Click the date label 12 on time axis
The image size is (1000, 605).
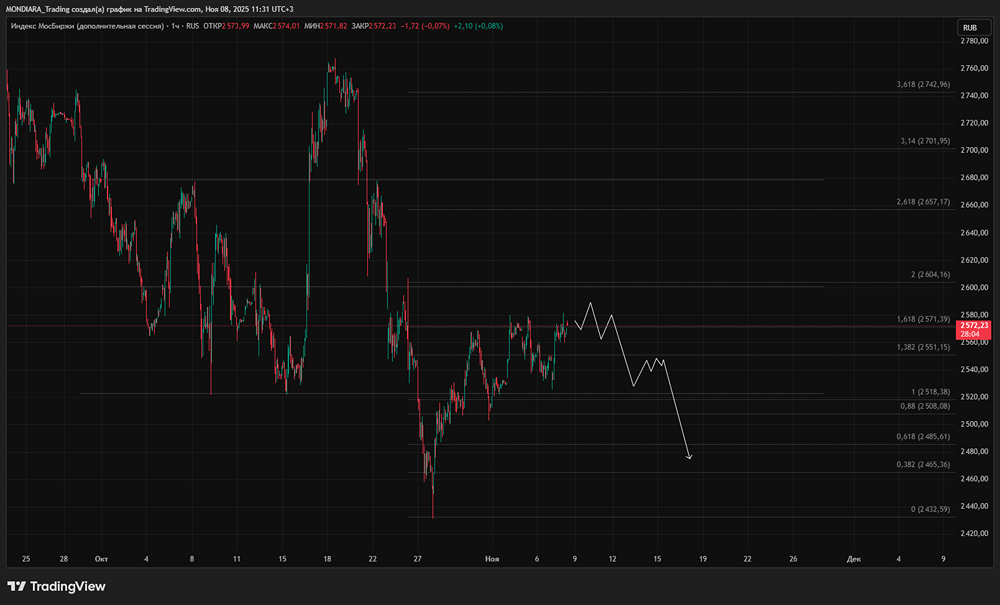[x=612, y=559]
